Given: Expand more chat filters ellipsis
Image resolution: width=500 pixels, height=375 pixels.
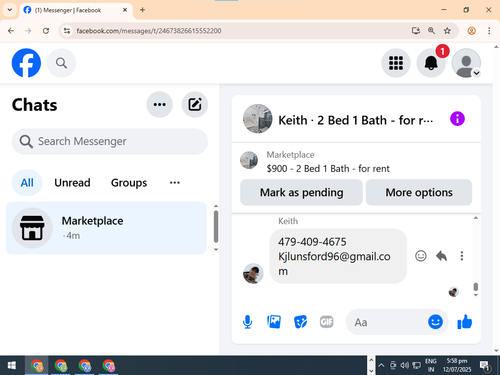Looking at the screenshot, I should (175, 183).
